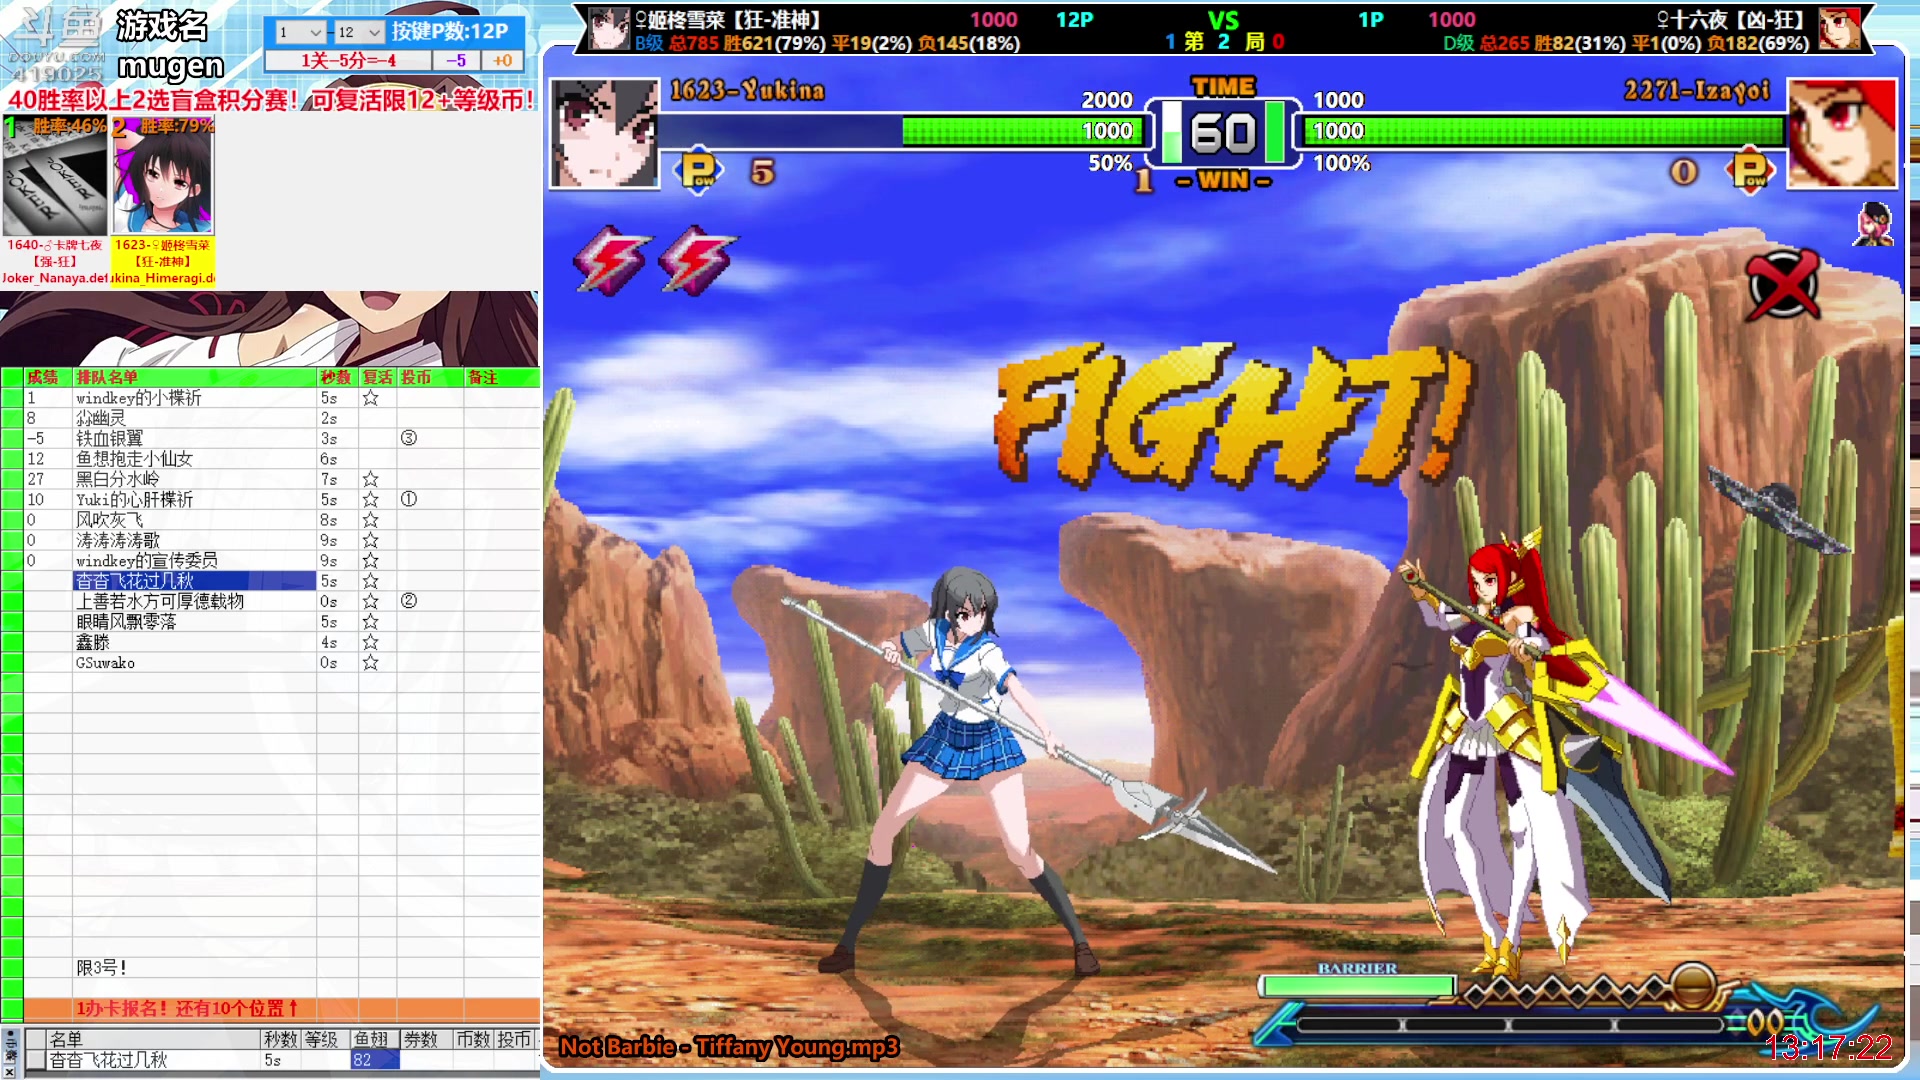Click the star in 鑫滕 row

point(370,642)
